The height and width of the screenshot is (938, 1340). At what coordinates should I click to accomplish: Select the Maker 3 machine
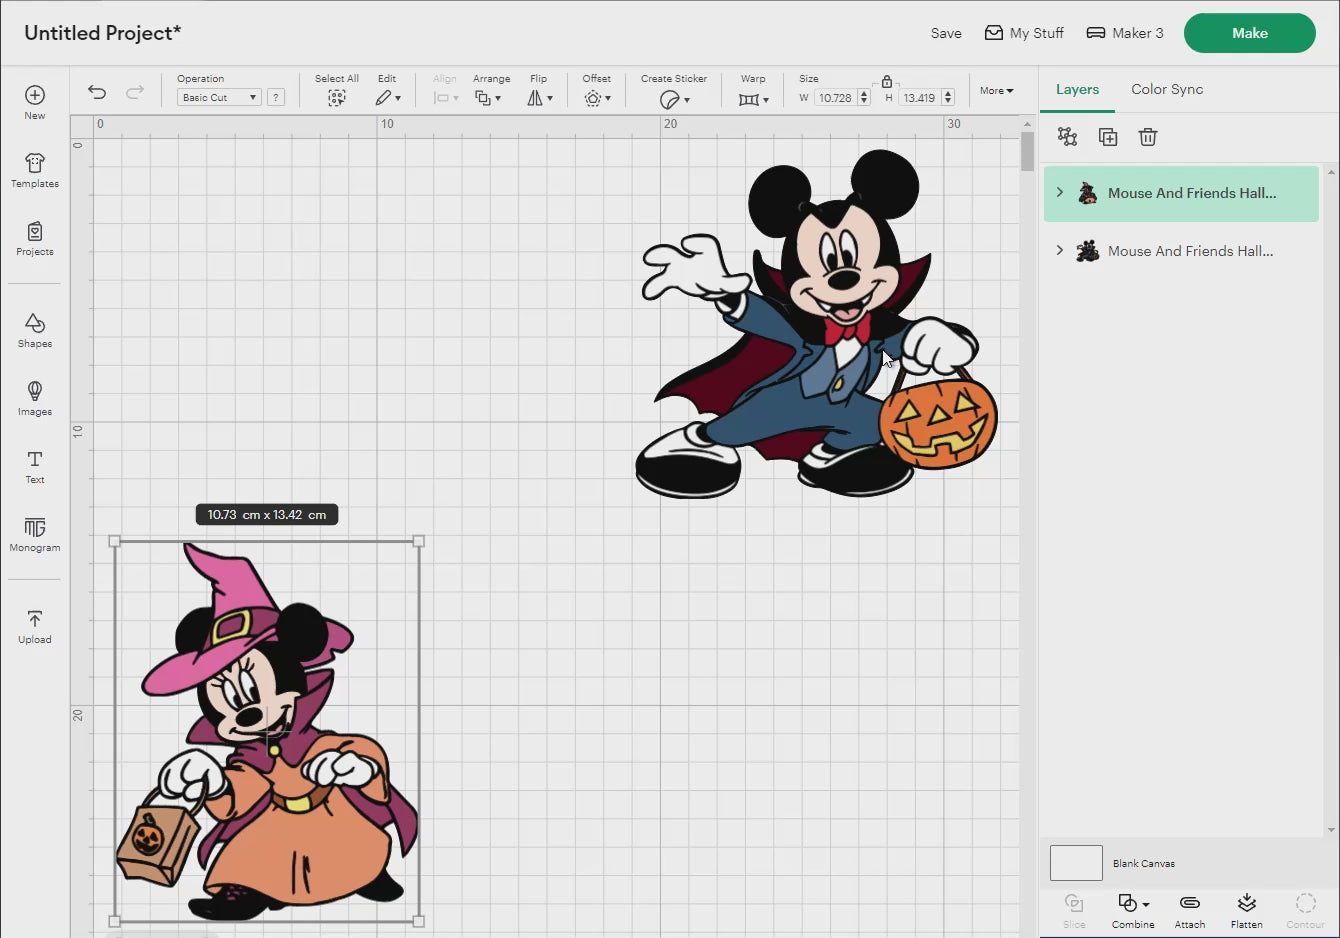1125,33
